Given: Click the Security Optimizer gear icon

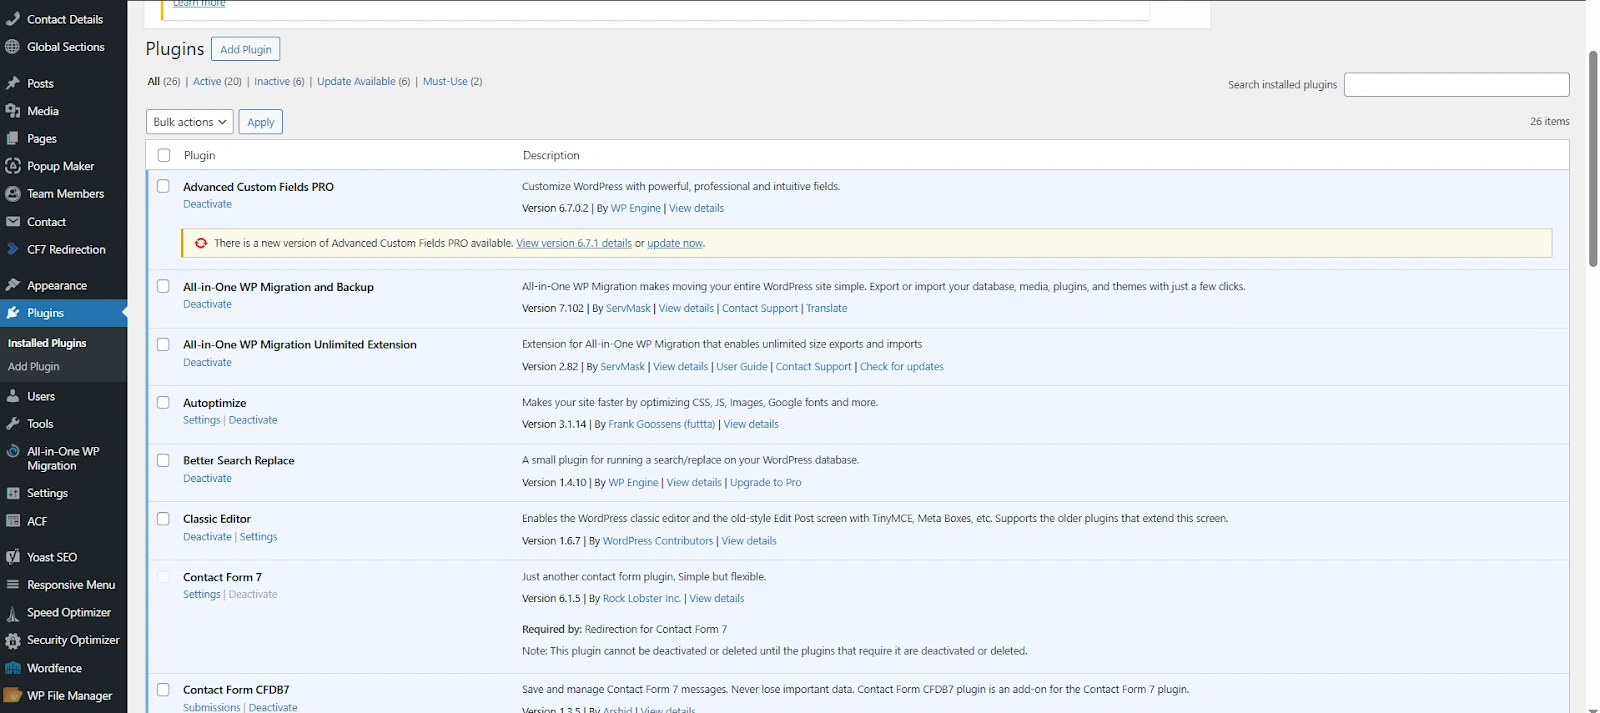Looking at the screenshot, I should (x=12, y=641).
